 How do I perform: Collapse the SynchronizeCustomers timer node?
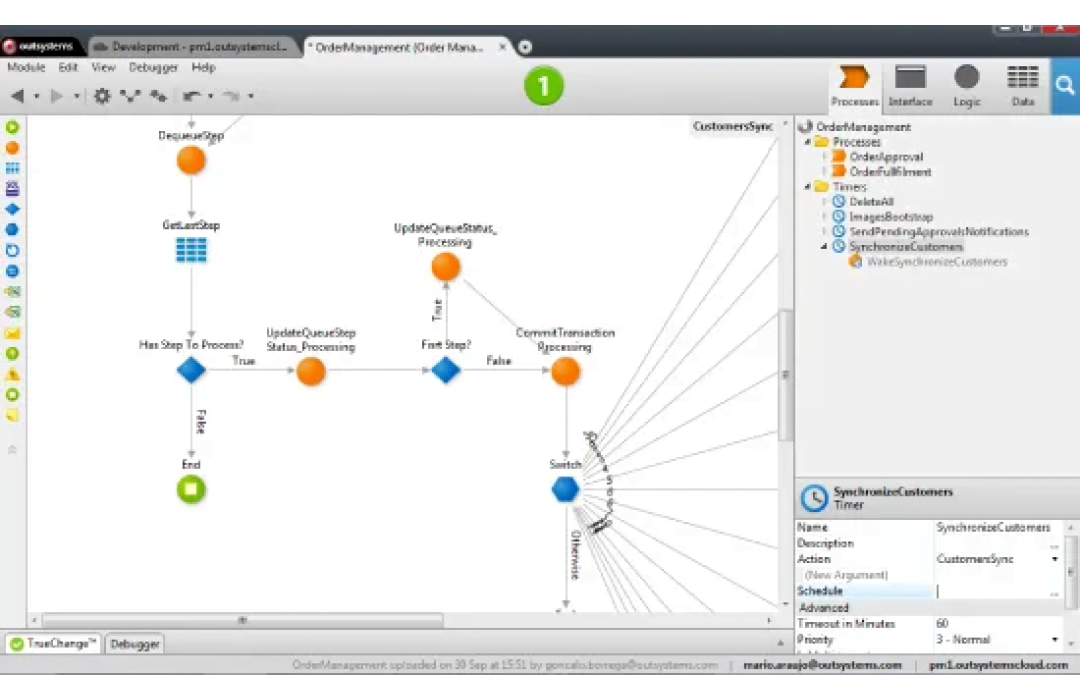(x=824, y=247)
